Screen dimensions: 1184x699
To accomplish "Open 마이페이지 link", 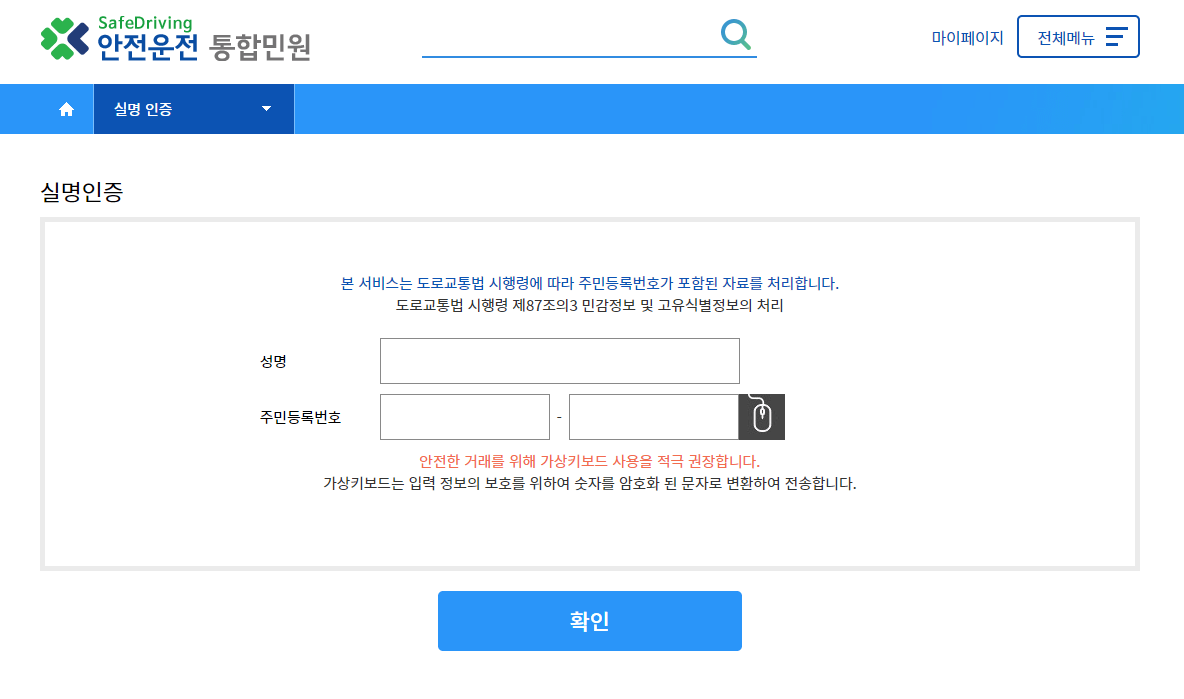I will [x=967, y=37].
